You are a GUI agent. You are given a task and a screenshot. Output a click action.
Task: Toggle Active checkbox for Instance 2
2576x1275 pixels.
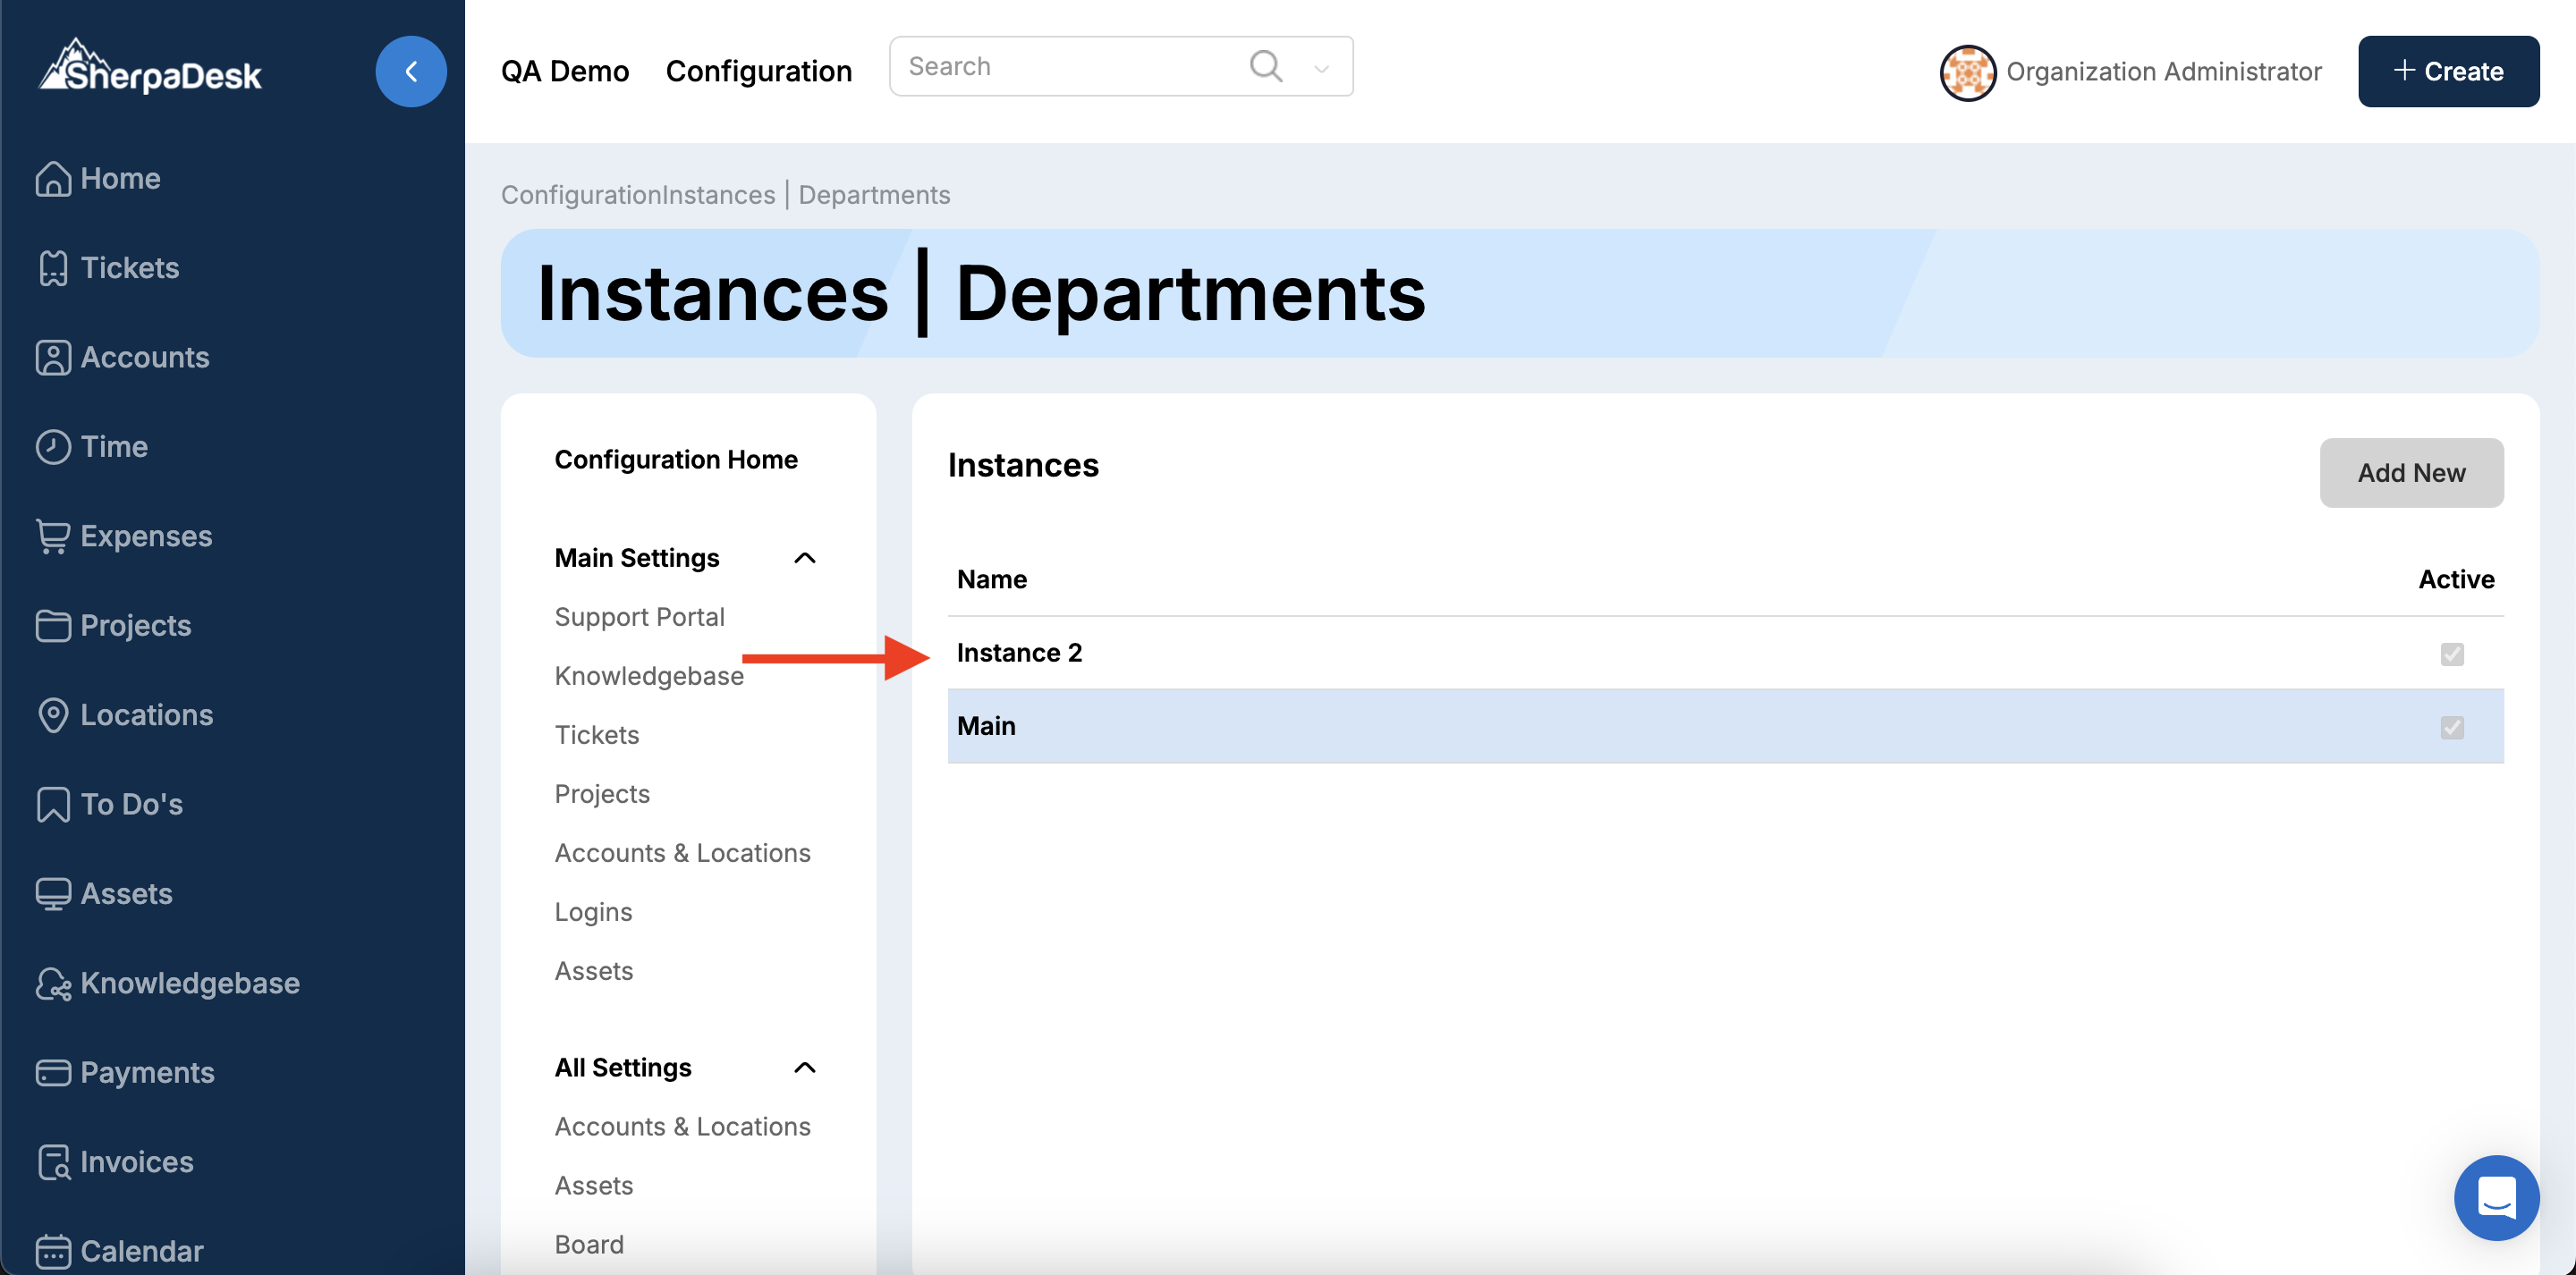click(2451, 654)
